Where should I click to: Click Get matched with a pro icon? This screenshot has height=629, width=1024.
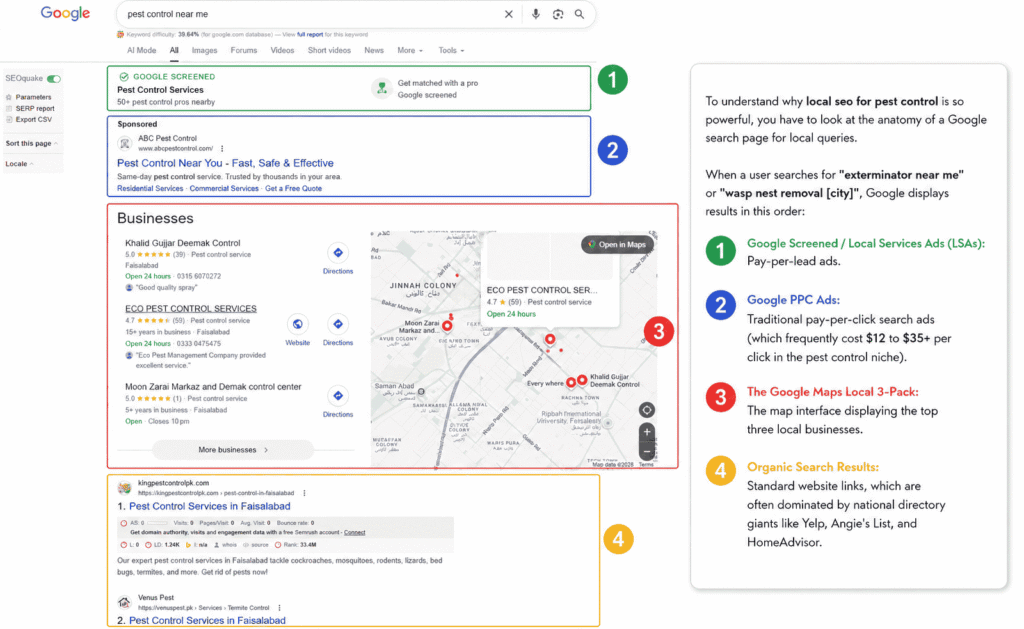381,88
